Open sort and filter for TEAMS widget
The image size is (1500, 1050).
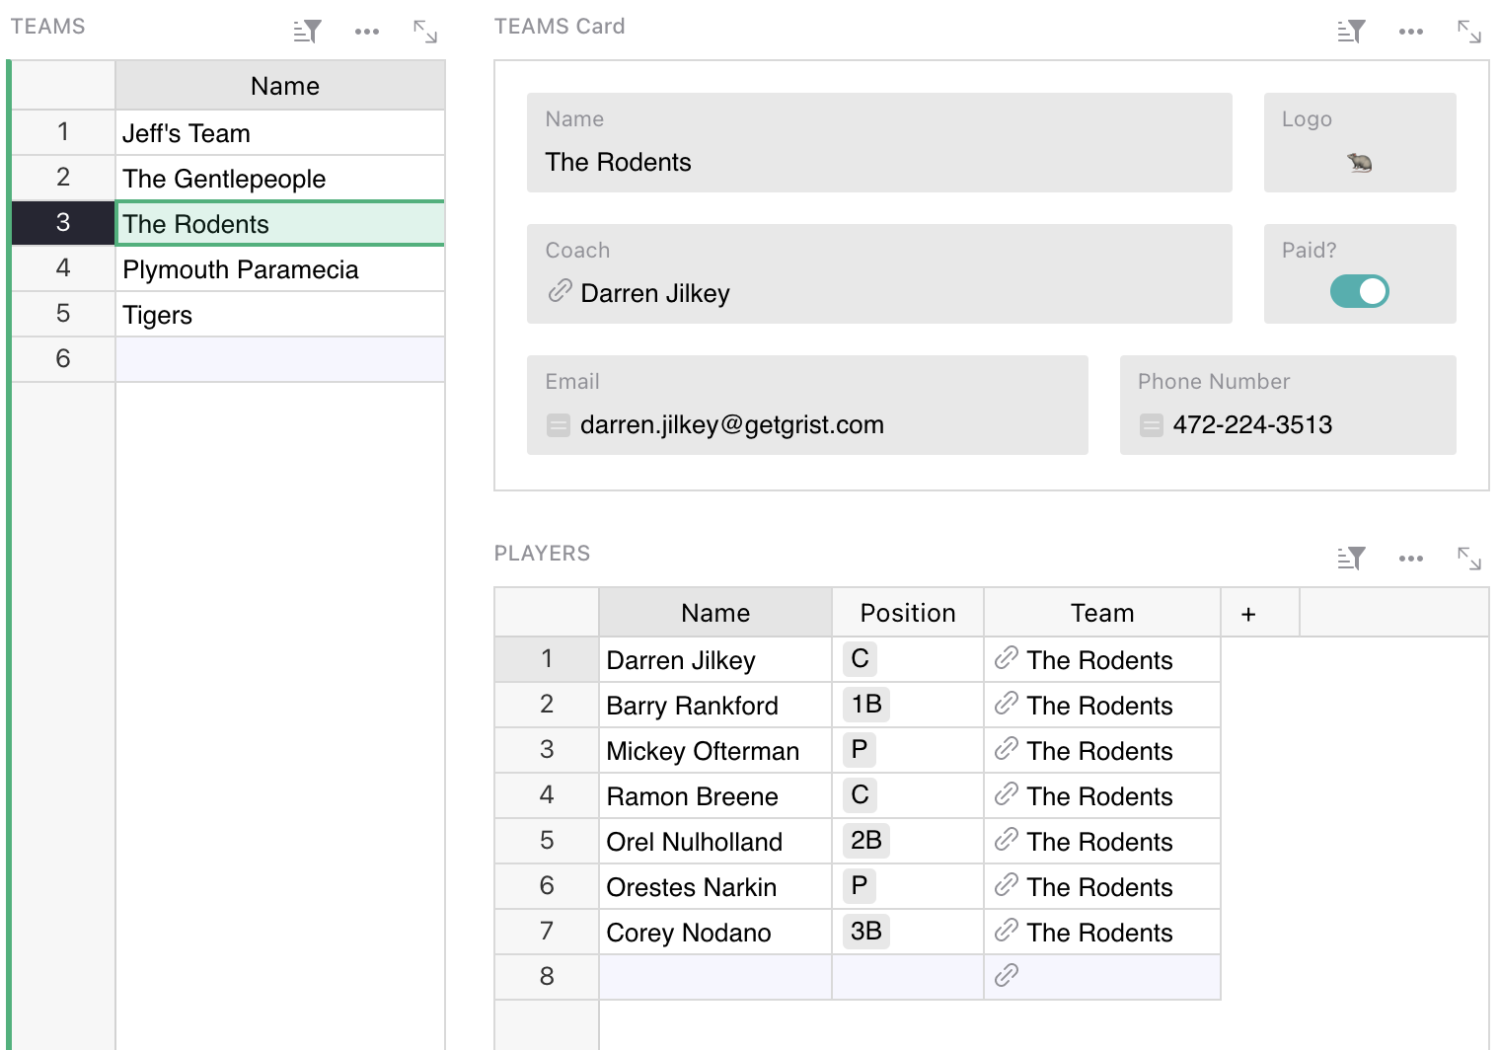(308, 32)
